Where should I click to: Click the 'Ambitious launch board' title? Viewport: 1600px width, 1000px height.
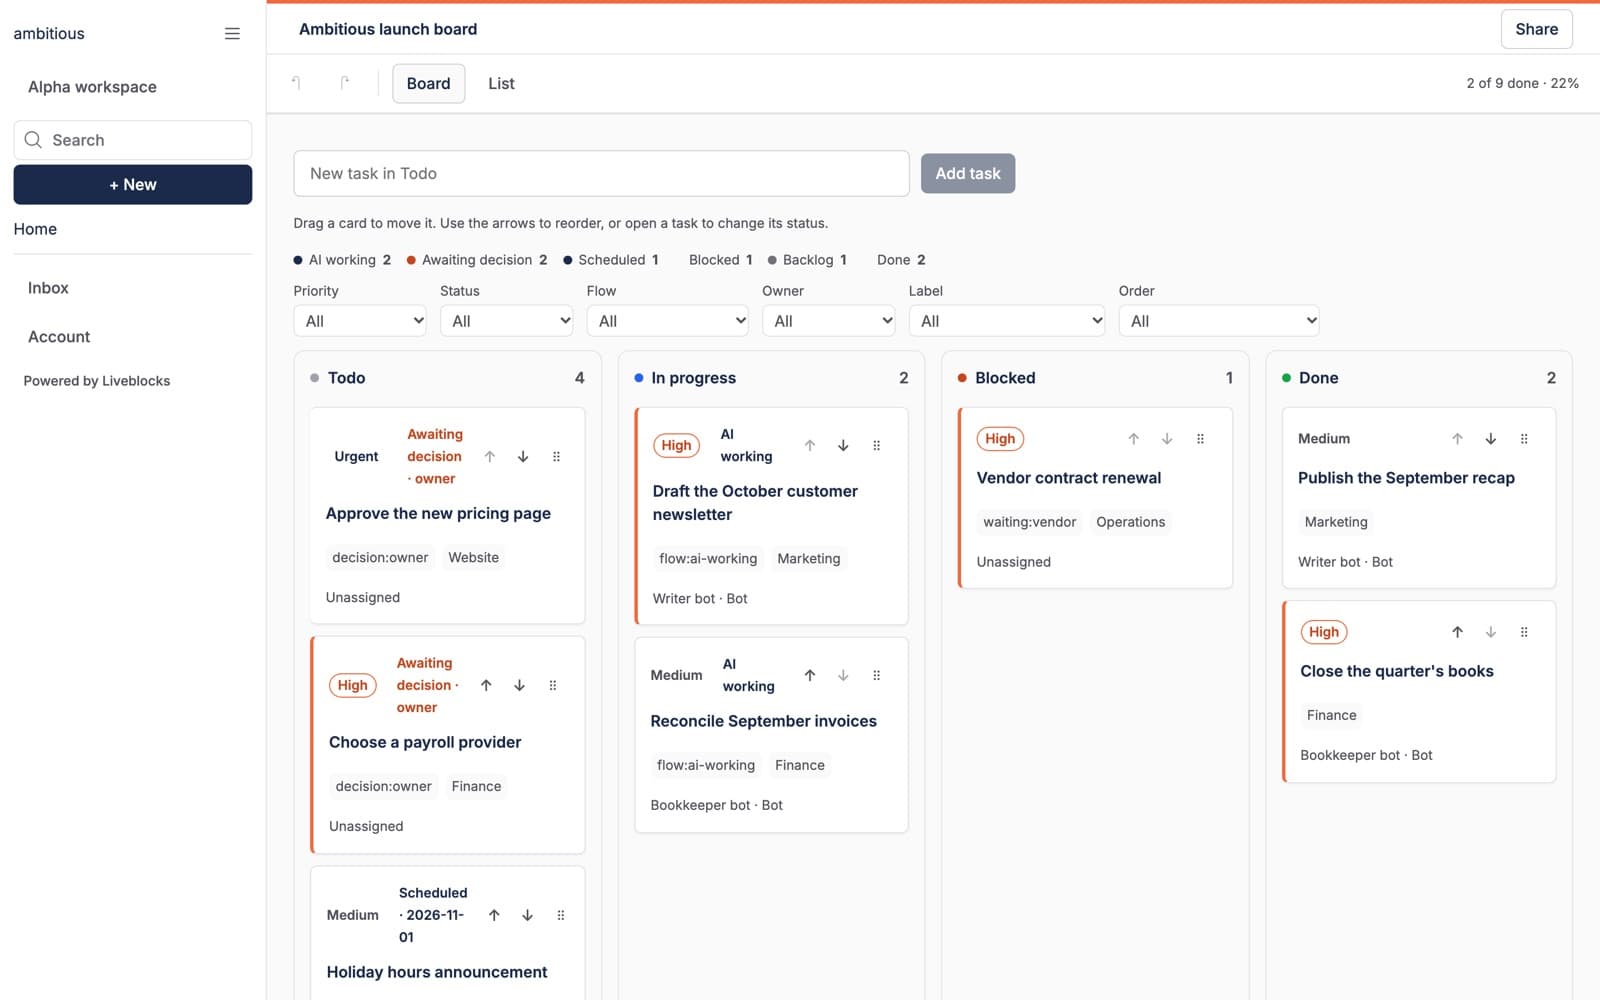[388, 29]
